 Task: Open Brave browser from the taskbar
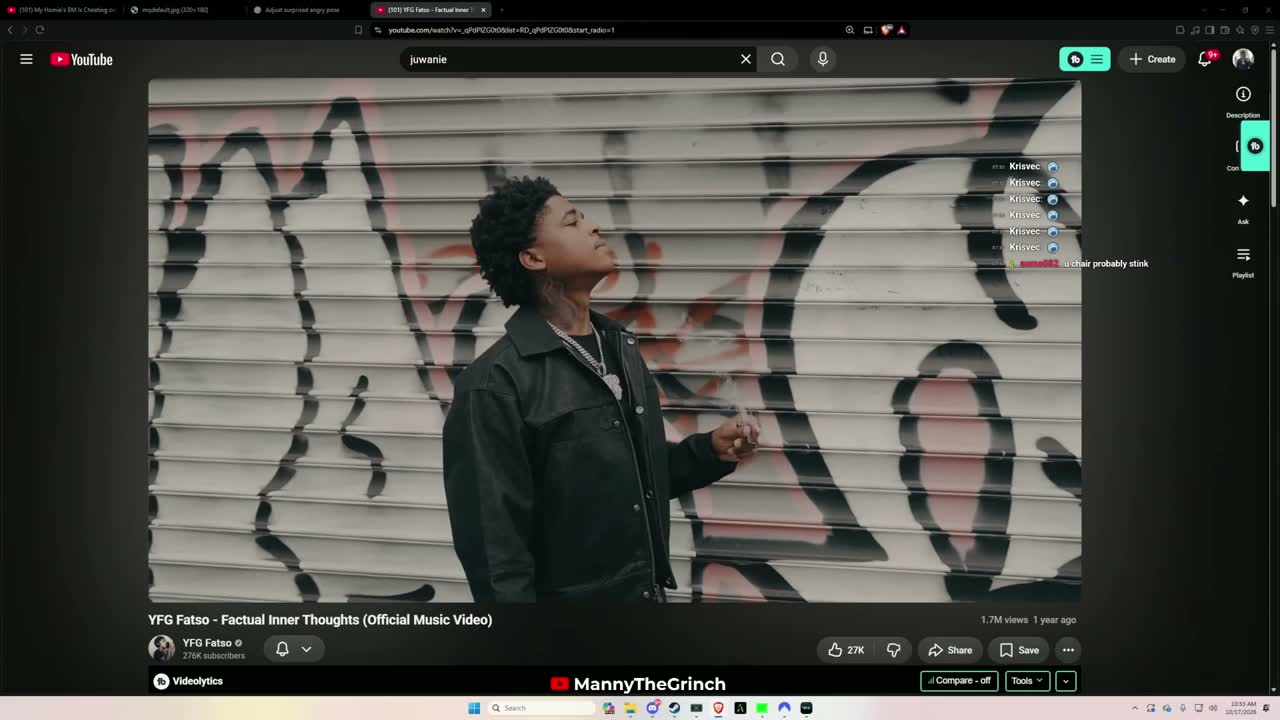click(x=718, y=708)
